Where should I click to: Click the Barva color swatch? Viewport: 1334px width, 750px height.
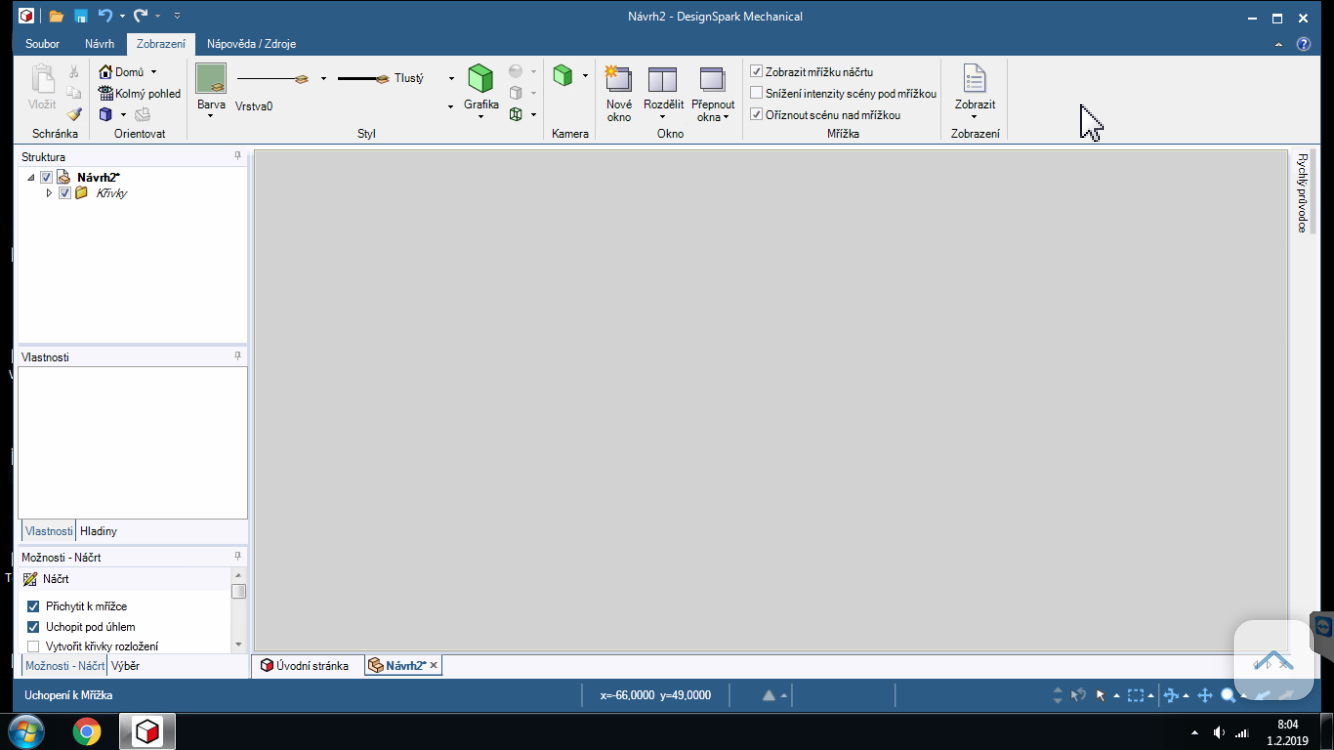tap(211, 79)
